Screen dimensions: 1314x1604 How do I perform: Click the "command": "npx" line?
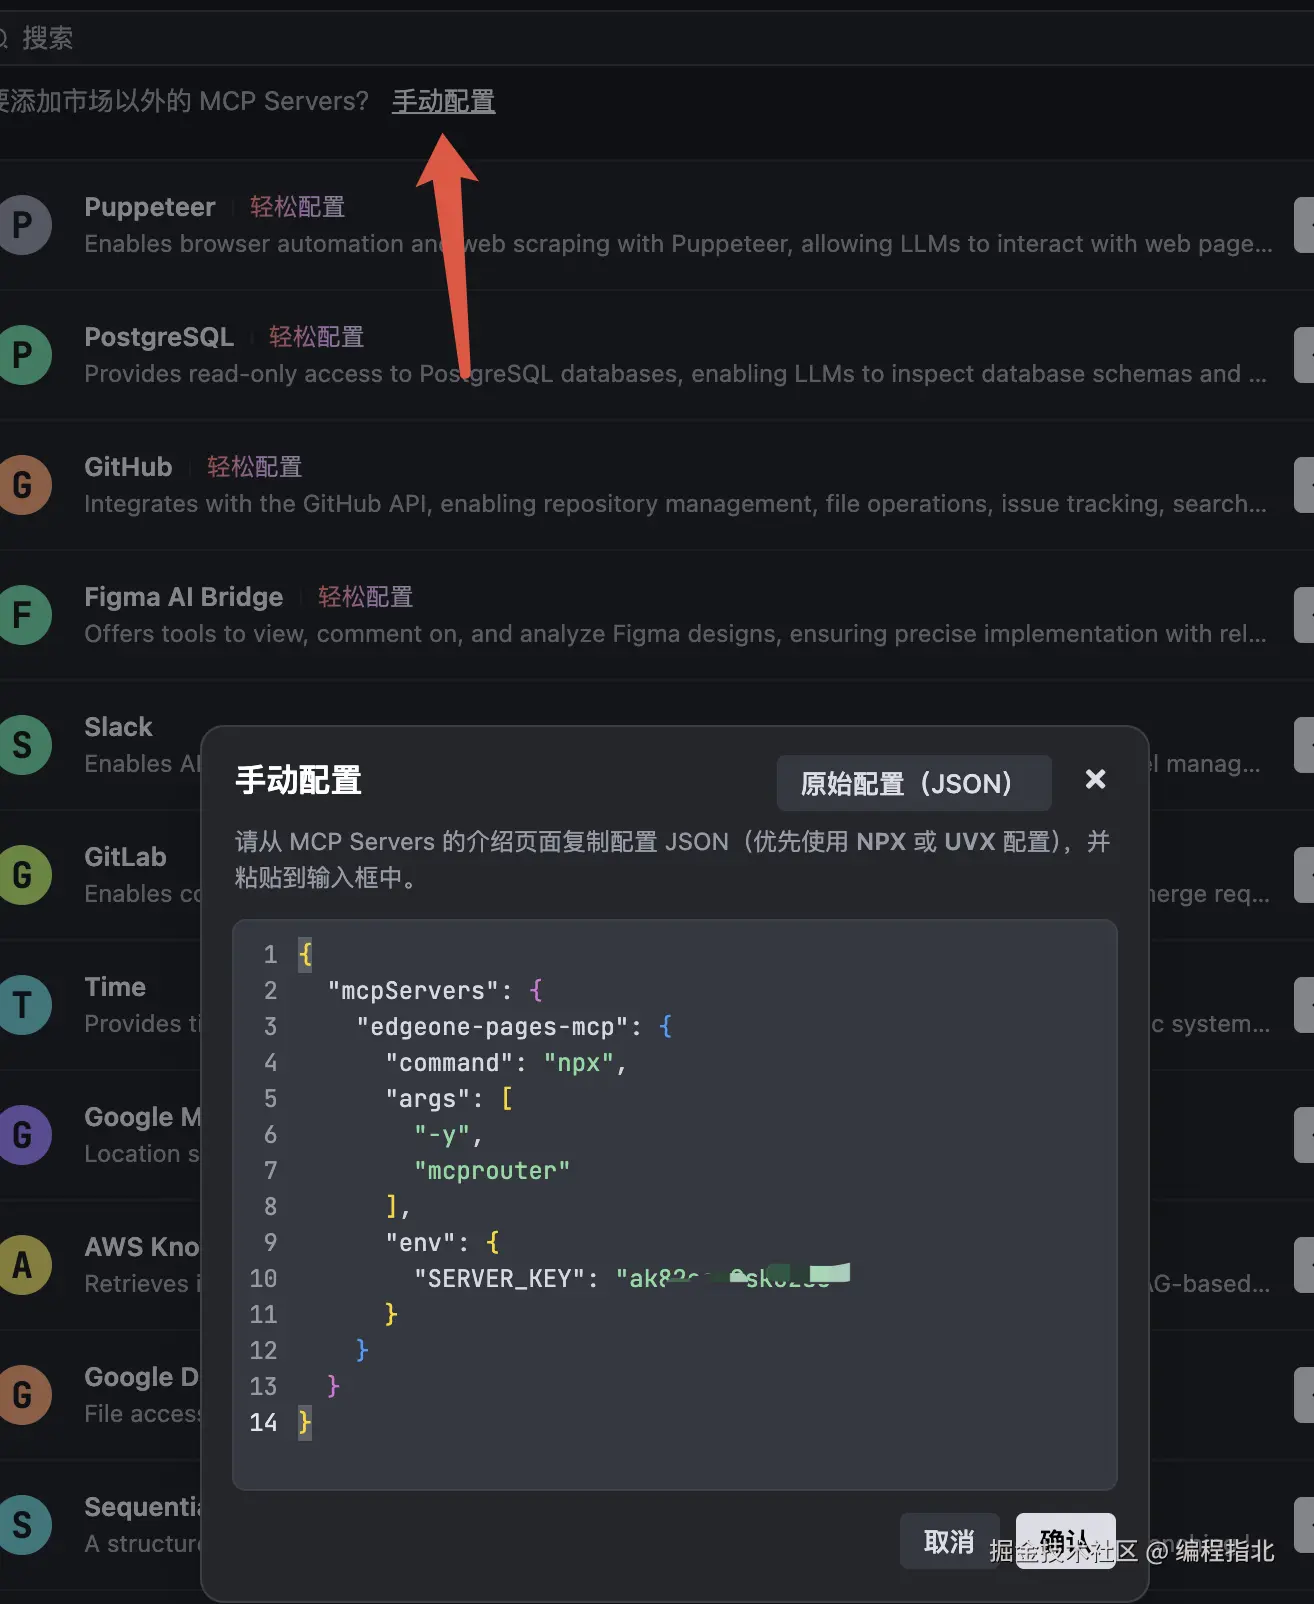coord(506,1063)
